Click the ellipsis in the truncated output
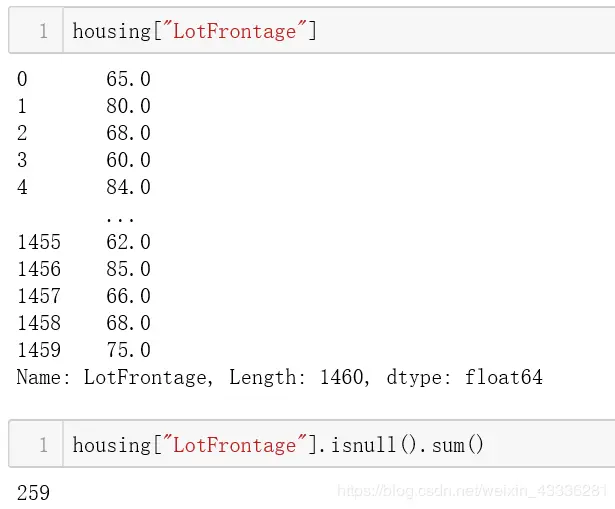 pyautogui.click(x=120, y=219)
